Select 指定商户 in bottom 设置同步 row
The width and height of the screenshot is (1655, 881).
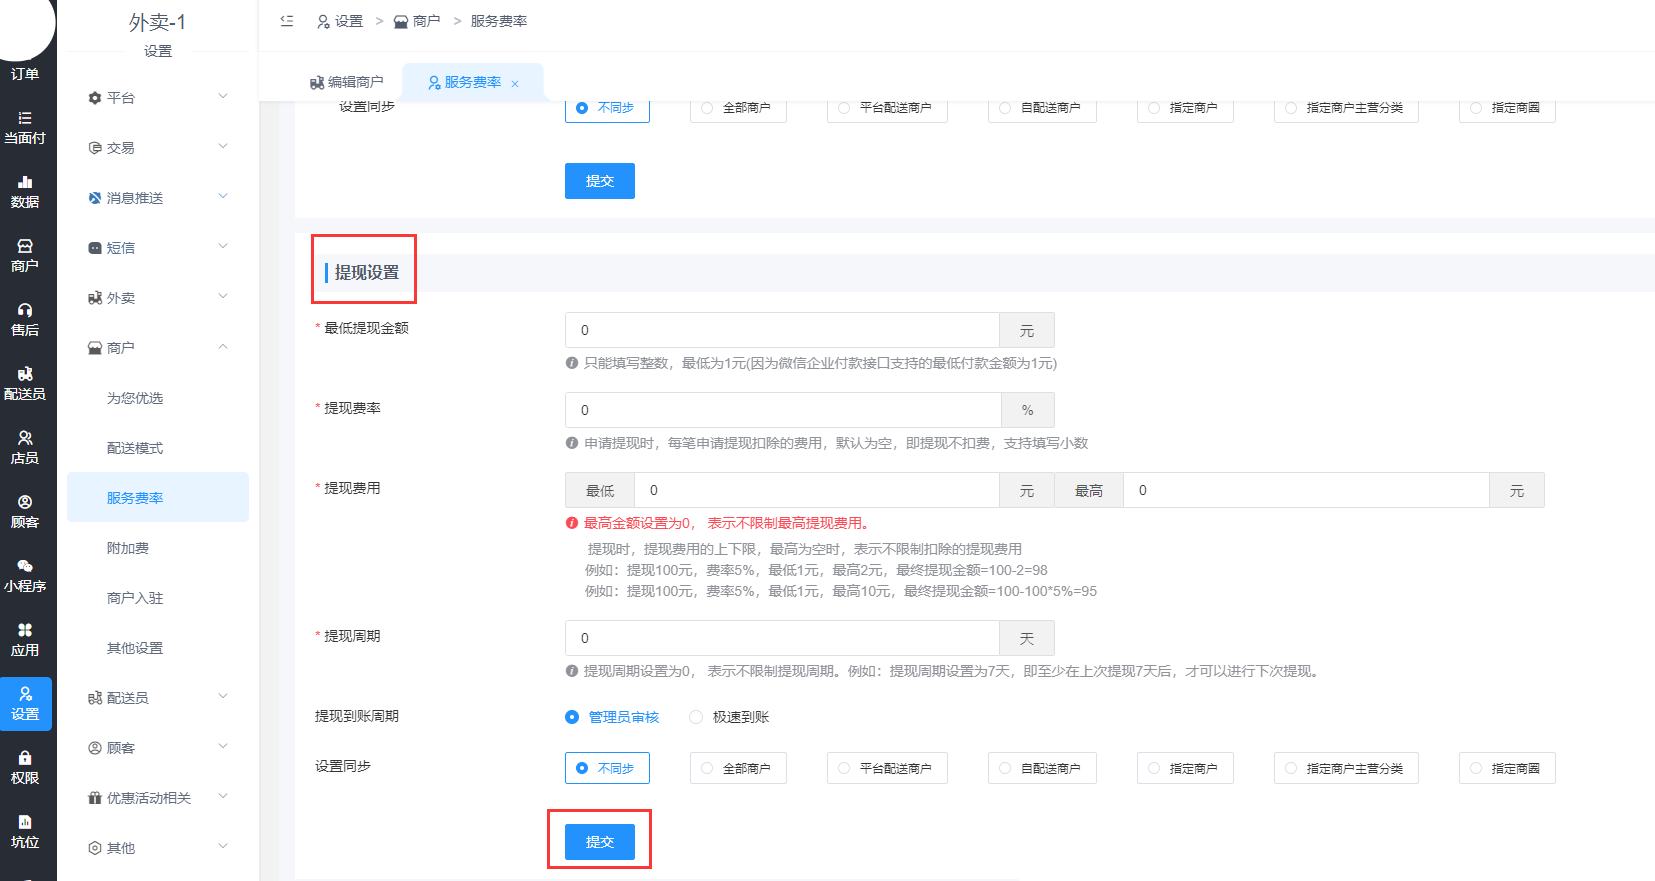1185,768
